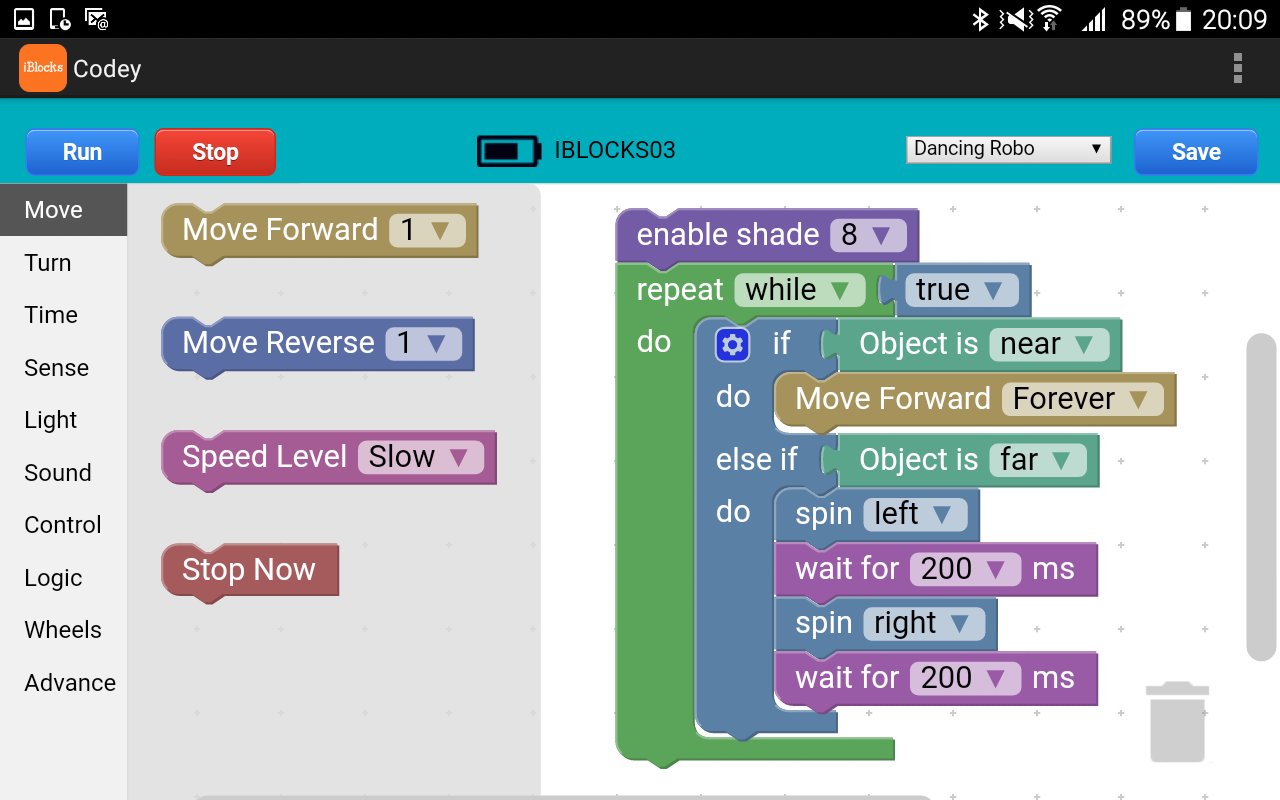This screenshot has height=800, width=1280.
Task: Open the three-dot overflow menu
Action: pyautogui.click(x=1237, y=68)
